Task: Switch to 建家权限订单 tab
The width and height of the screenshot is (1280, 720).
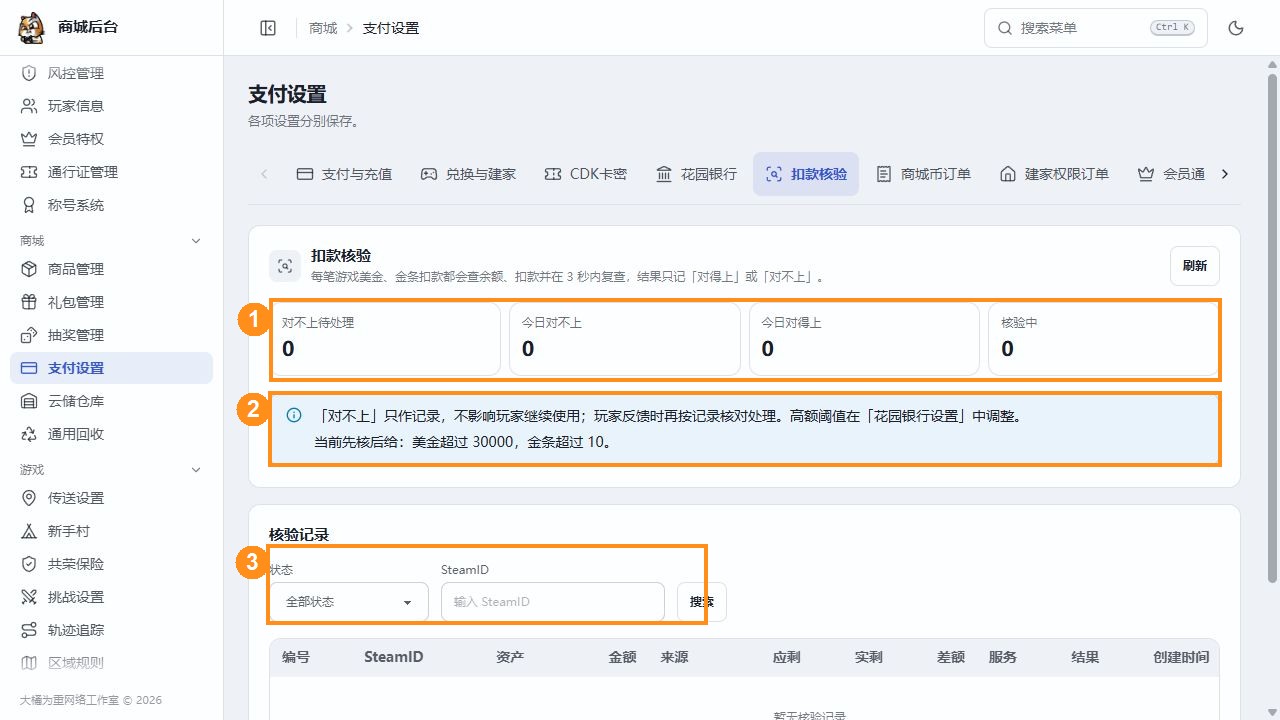Action: [x=1054, y=174]
